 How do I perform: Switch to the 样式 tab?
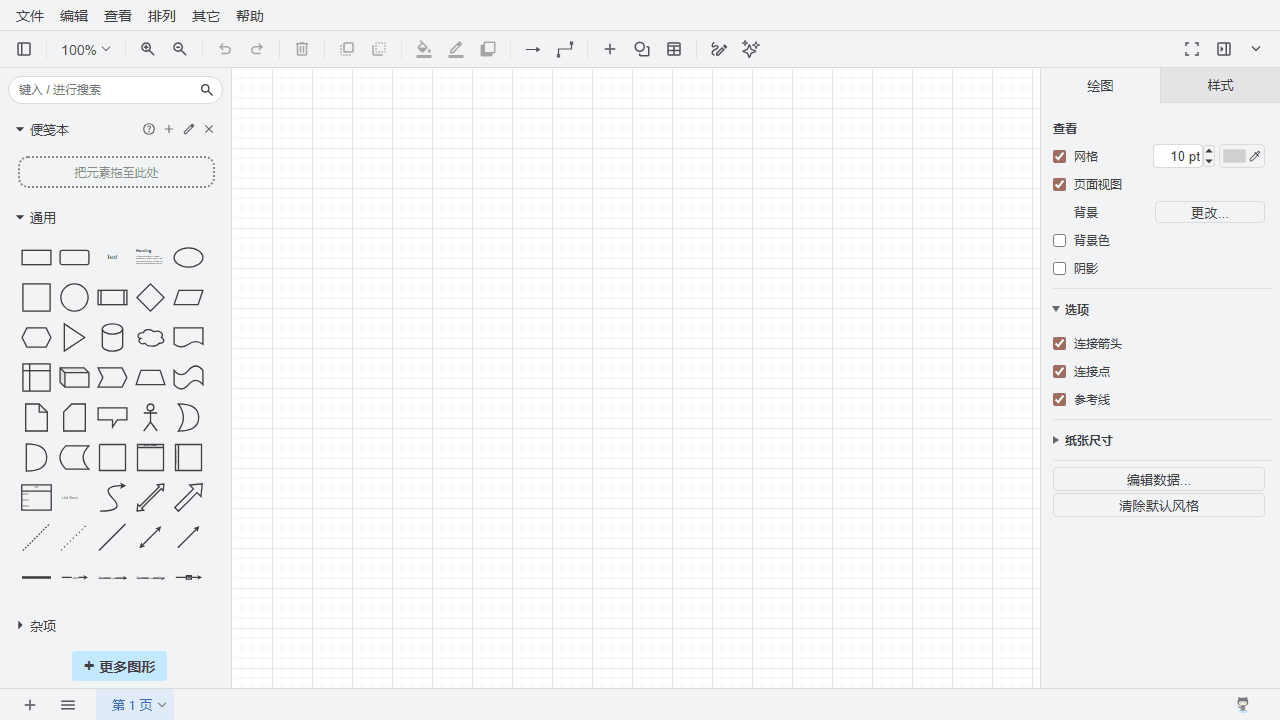[1220, 86]
